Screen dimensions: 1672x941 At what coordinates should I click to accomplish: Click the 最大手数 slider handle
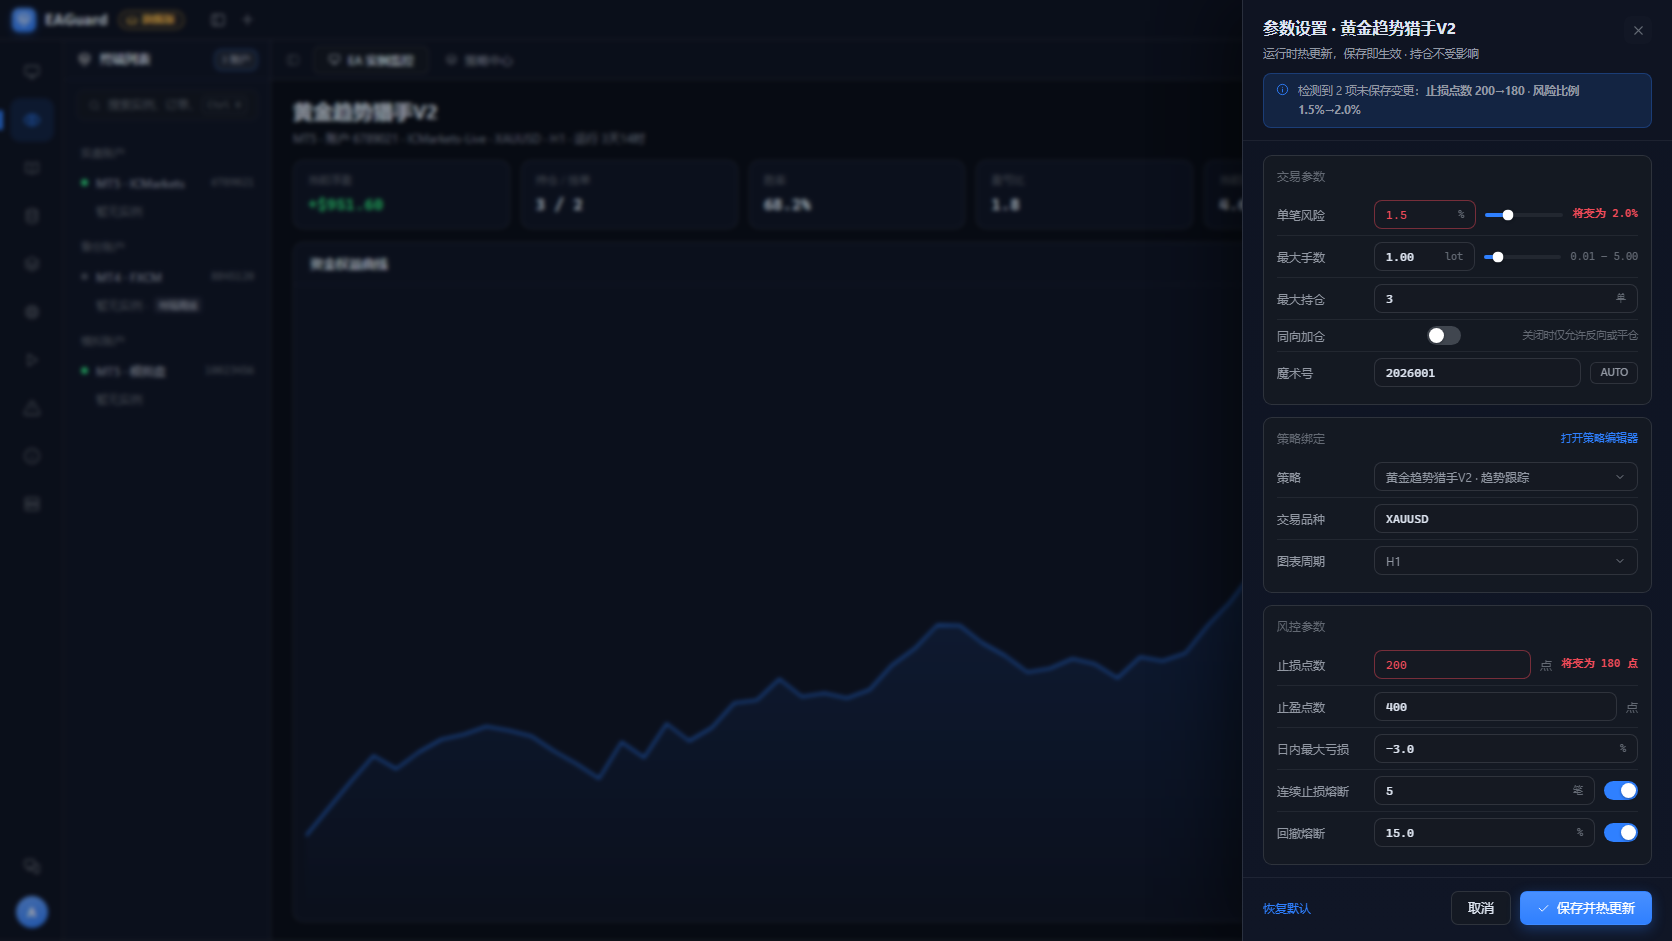pyautogui.click(x=1498, y=257)
